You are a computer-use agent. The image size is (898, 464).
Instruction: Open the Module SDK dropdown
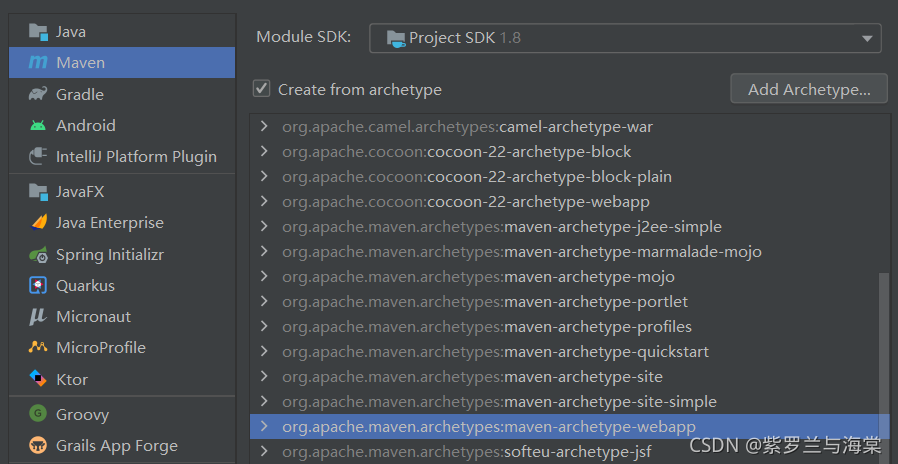pos(625,38)
